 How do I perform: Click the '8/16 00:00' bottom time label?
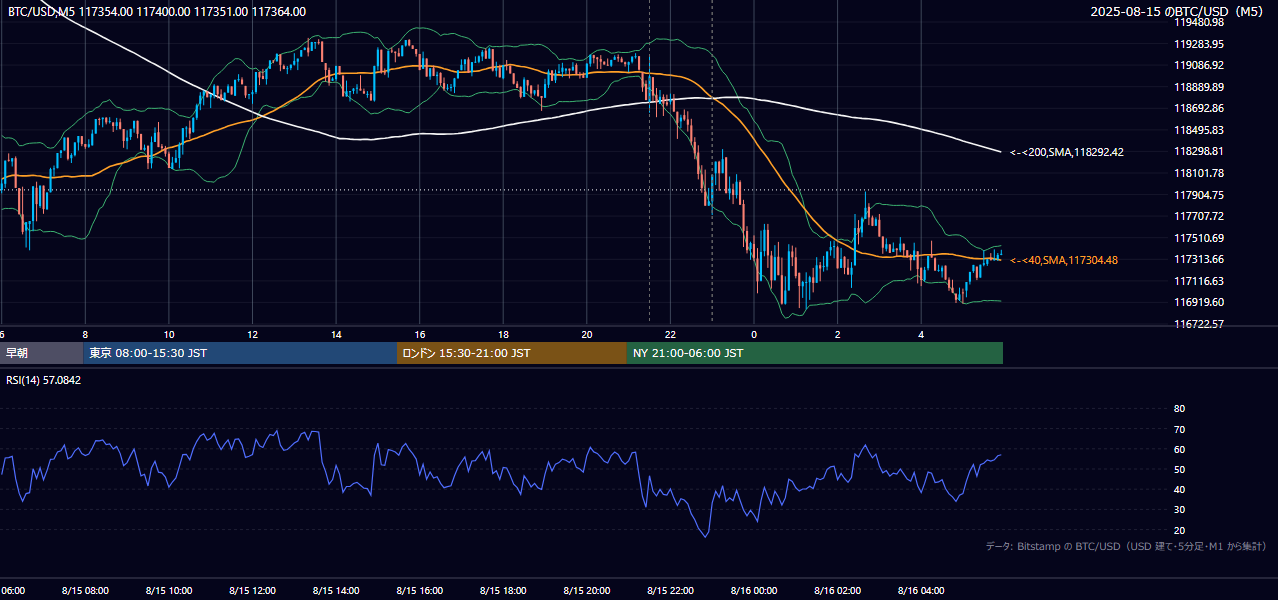tap(754, 591)
